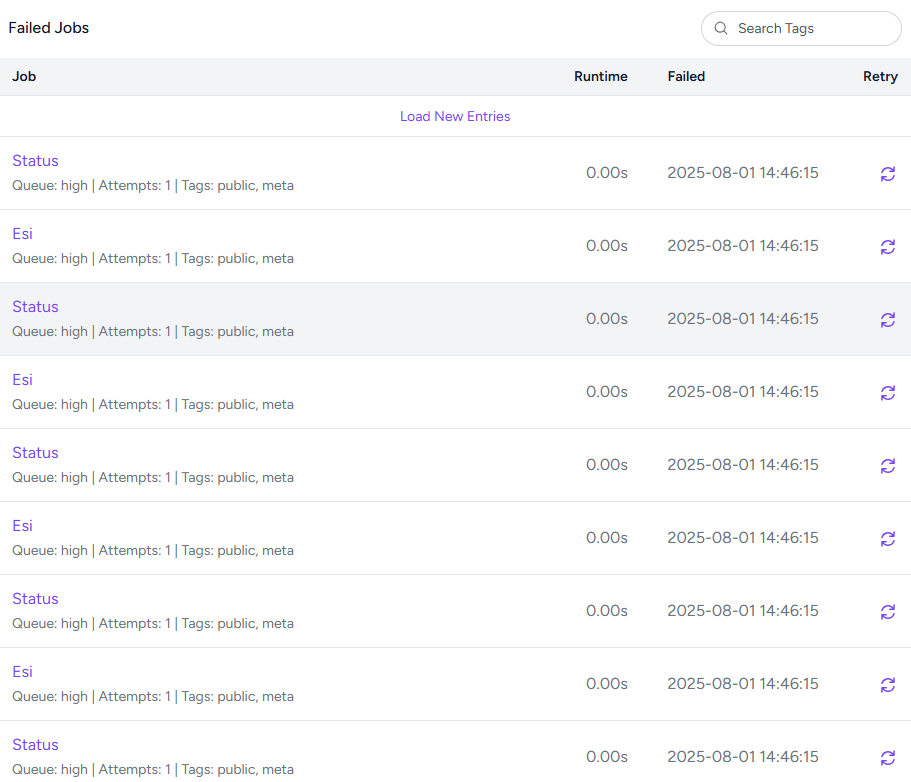This screenshot has width=911, height=782.
Task: Open the first Status job details
Action: [35, 161]
